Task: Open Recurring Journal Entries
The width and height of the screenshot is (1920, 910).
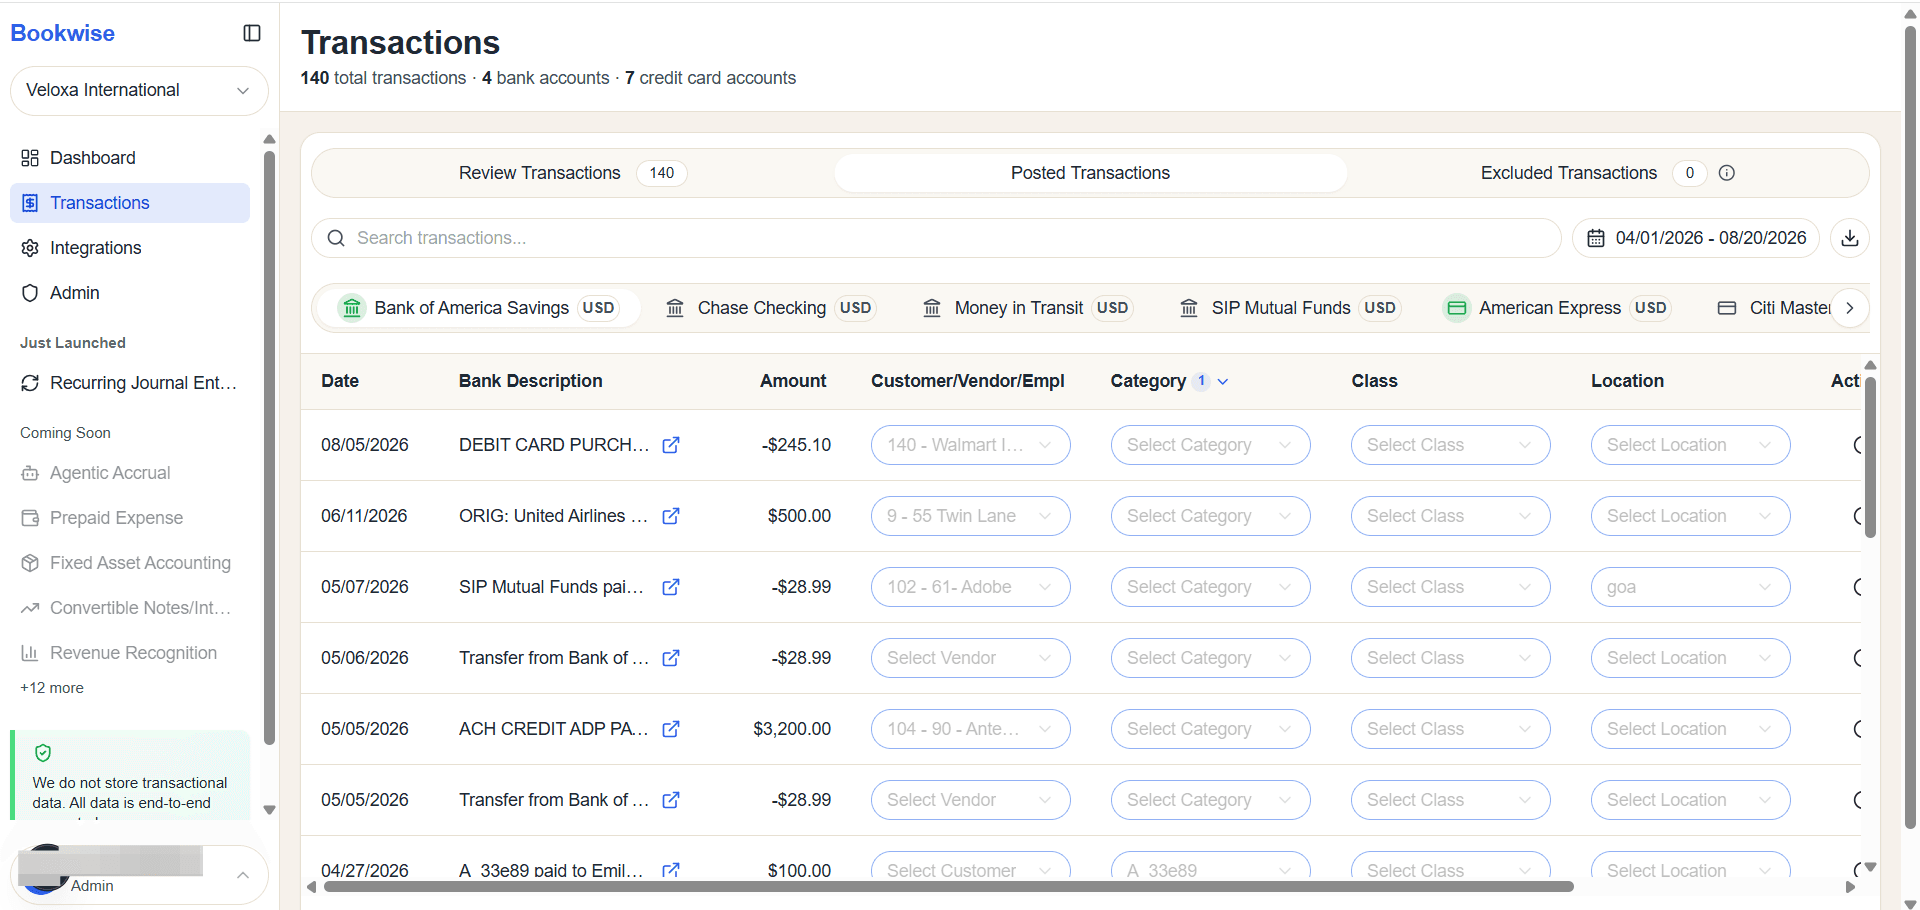Action: coord(130,383)
